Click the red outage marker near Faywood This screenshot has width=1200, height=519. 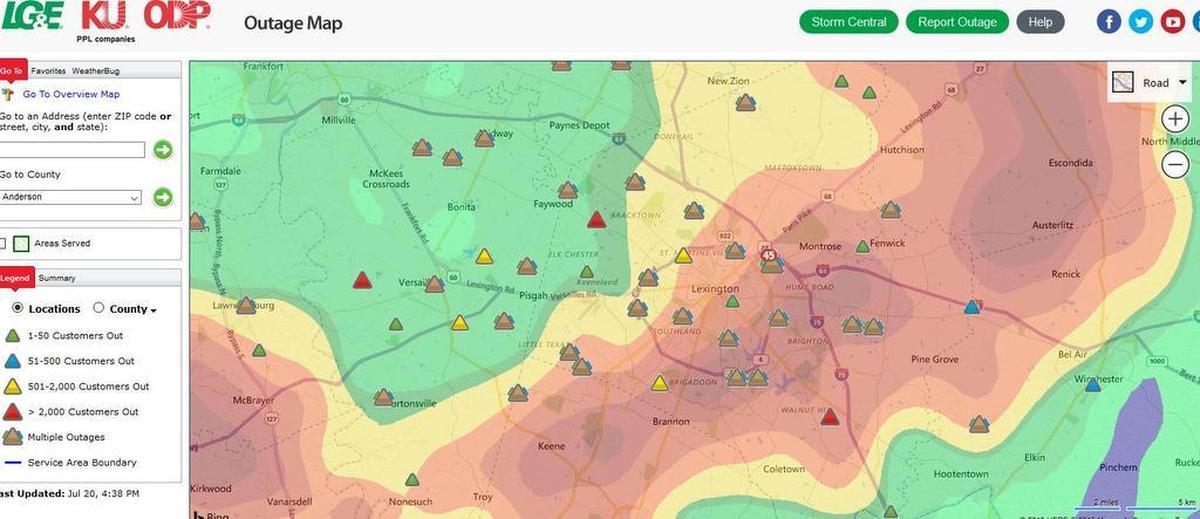[x=596, y=220]
